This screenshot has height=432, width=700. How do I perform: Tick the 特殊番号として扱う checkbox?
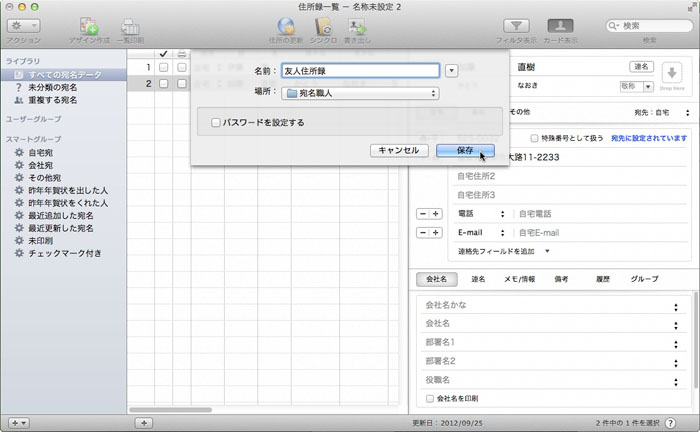pos(535,138)
